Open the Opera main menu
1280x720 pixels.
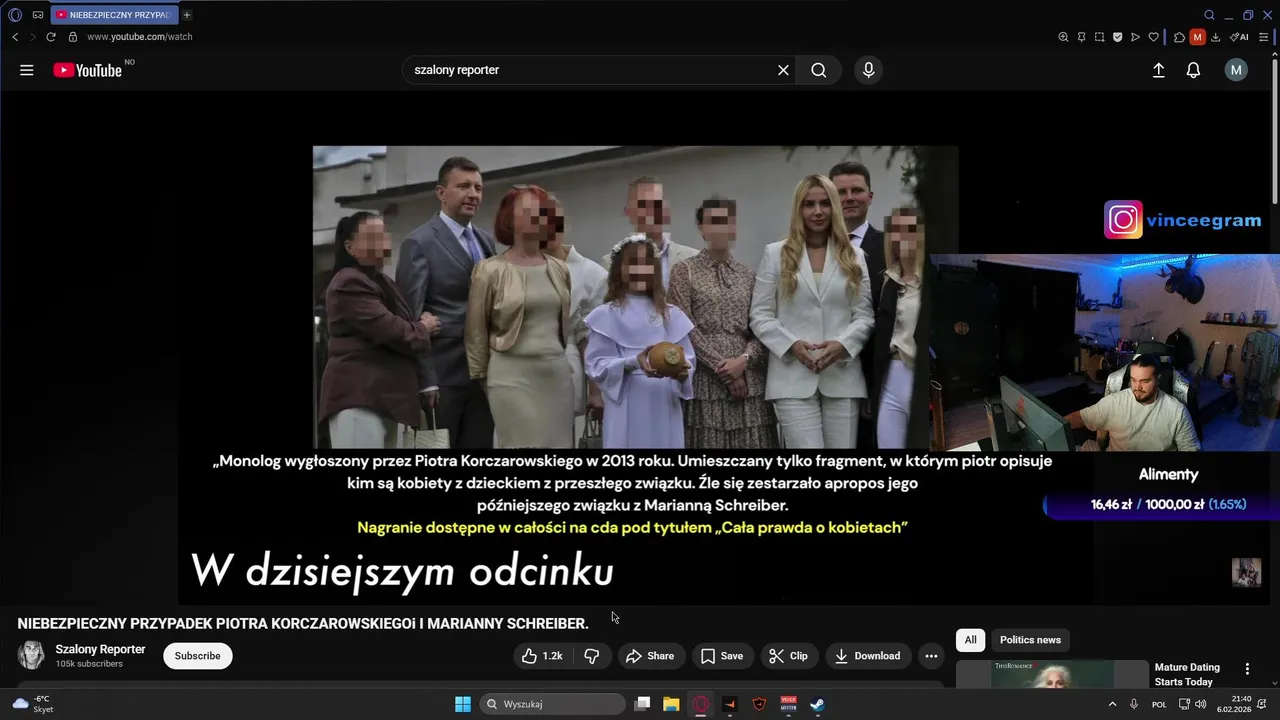coord(15,15)
